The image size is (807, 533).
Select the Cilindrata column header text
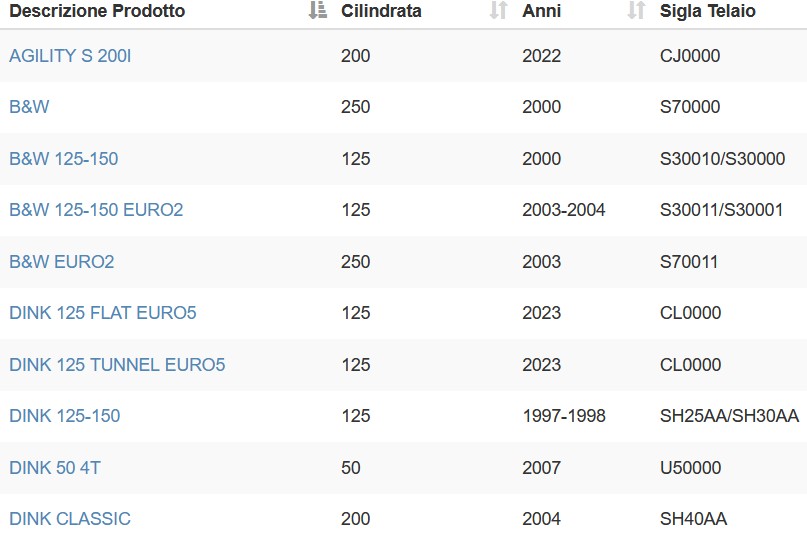[x=381, y=11]
